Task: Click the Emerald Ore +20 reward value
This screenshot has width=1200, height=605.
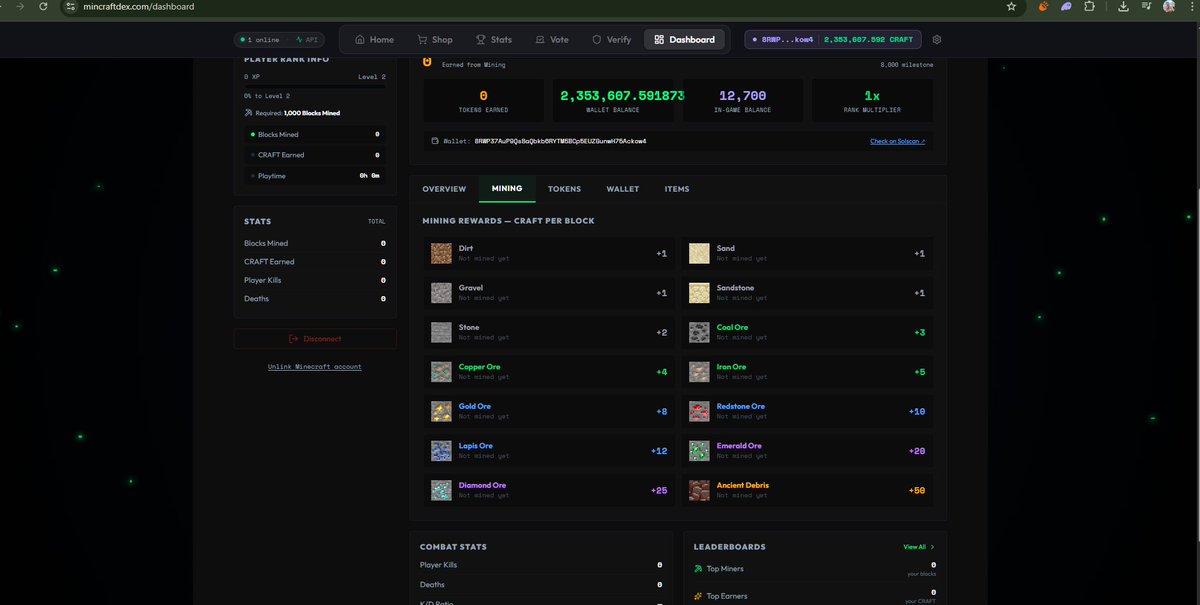Action: tap(916, 451)
